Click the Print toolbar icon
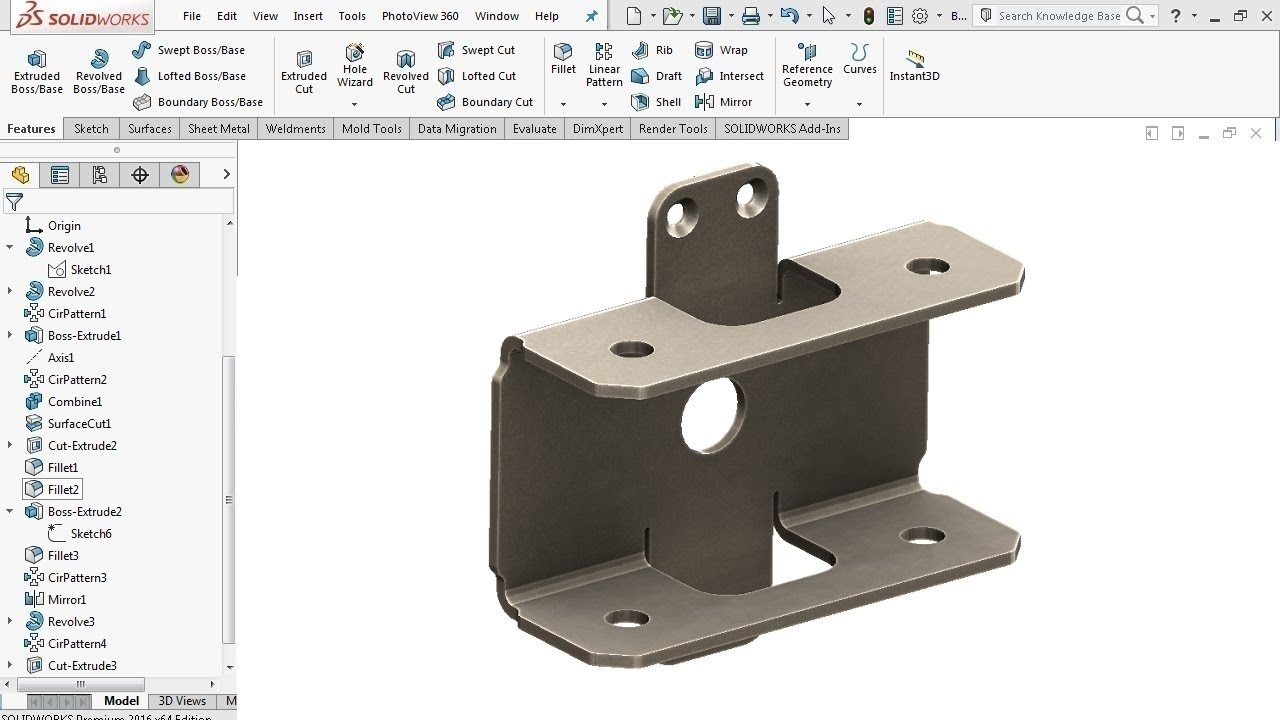Image resolution: width=1280 pixels, height=720 pixels. (x=751, y=16)
